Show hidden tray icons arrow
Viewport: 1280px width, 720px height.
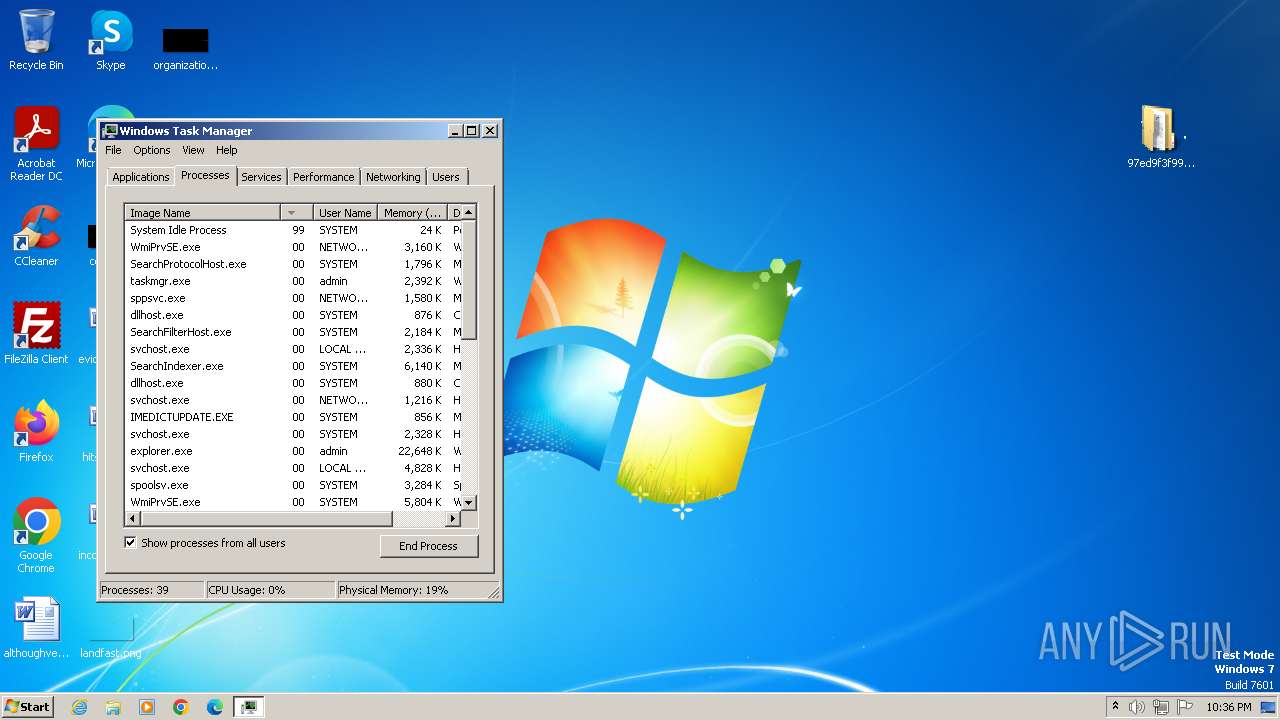1115,706
